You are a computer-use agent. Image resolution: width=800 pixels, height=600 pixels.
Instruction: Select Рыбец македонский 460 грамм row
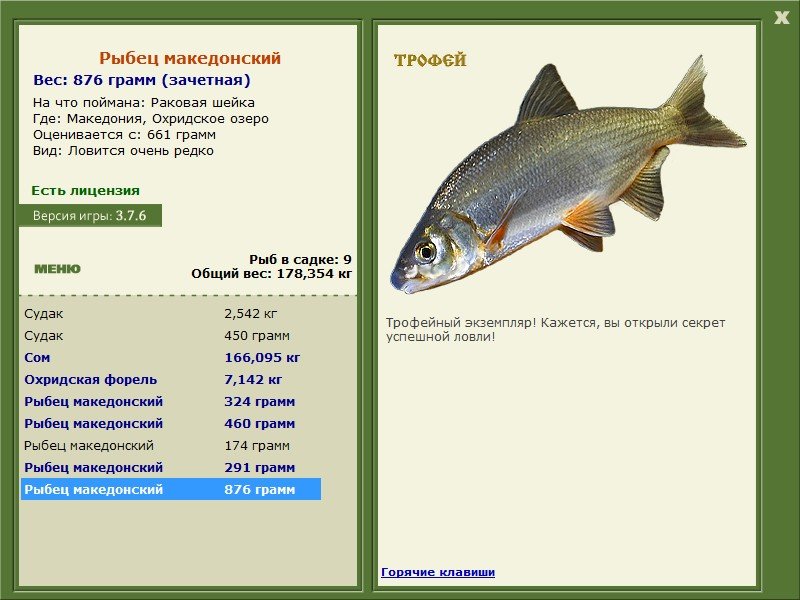point(171,423)
